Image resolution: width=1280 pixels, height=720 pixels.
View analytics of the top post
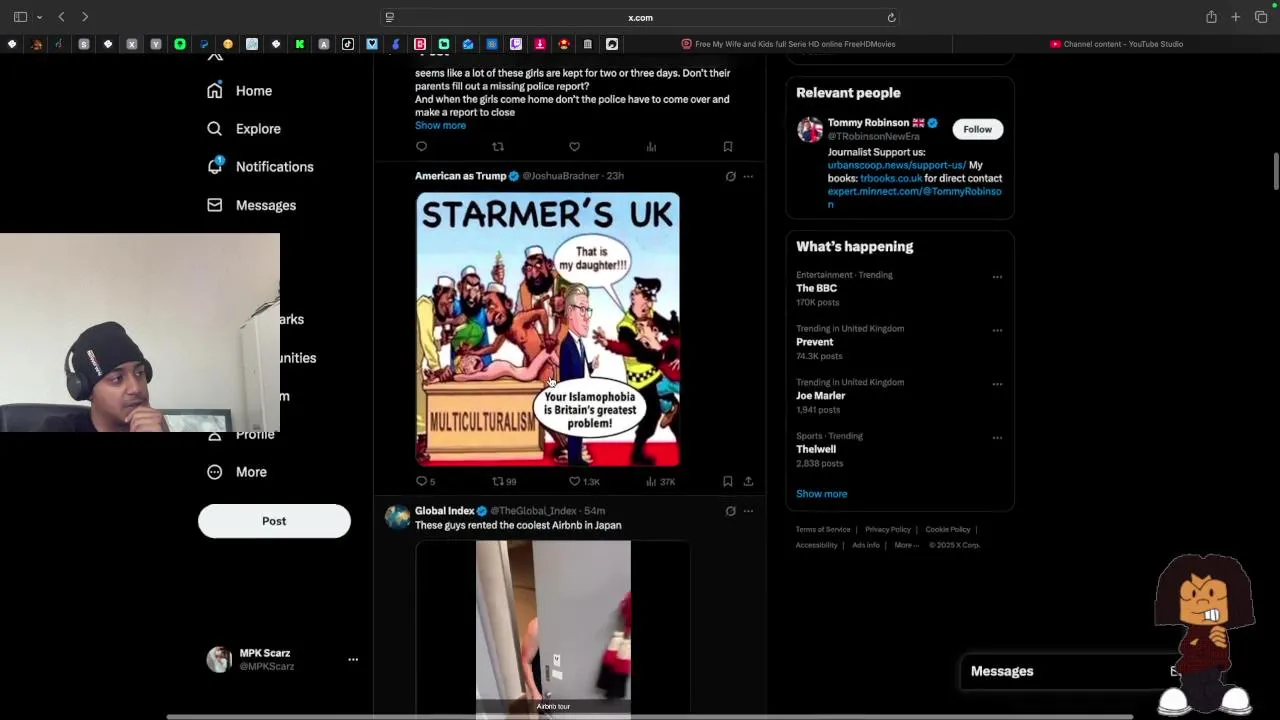pos(651,147)
